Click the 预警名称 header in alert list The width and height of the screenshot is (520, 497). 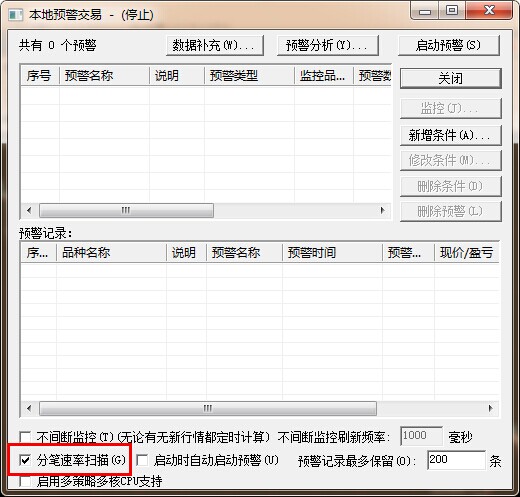104,76
